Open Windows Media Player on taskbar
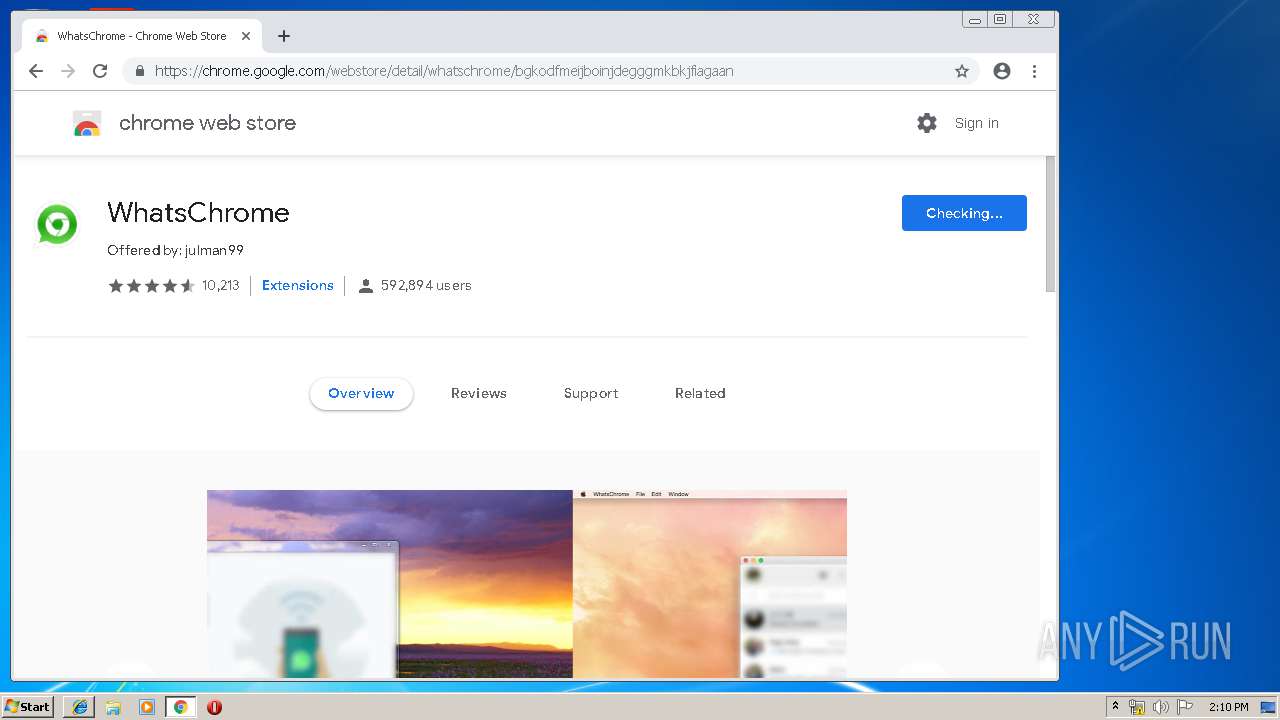This screenshot has width=1280, height=720. [147, 707]
